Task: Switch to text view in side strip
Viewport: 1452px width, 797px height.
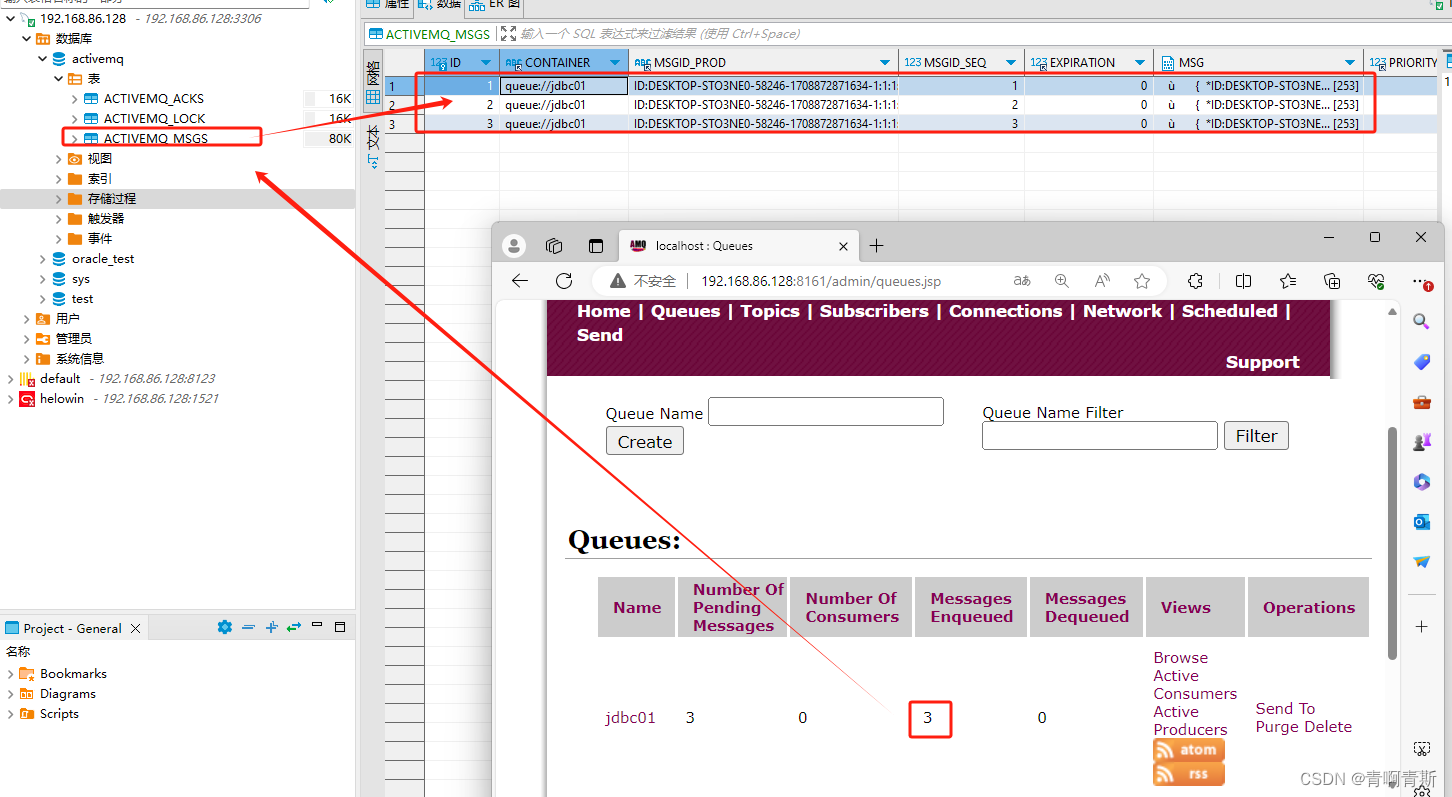Action: click(x=372, y=145)
